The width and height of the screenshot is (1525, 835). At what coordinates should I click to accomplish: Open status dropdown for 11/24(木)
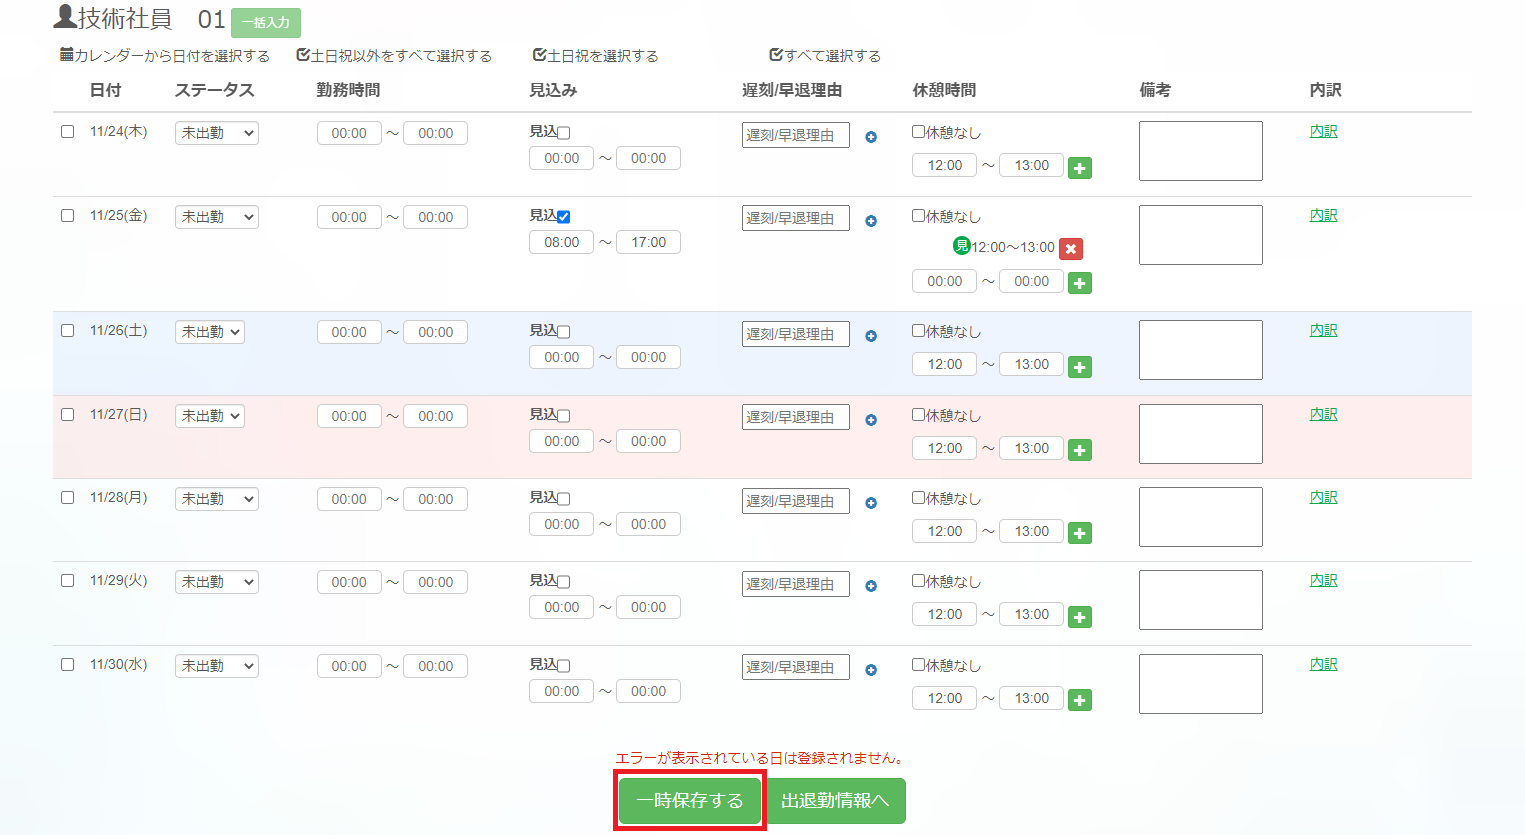[216, 133]
